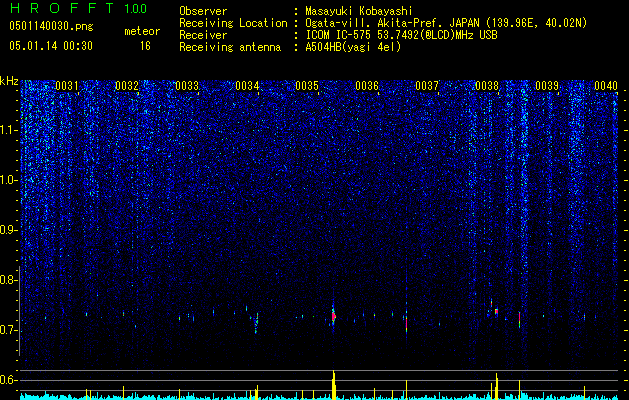
Task: Click the Receiving Location label
Action: click(x=233, y=23)
